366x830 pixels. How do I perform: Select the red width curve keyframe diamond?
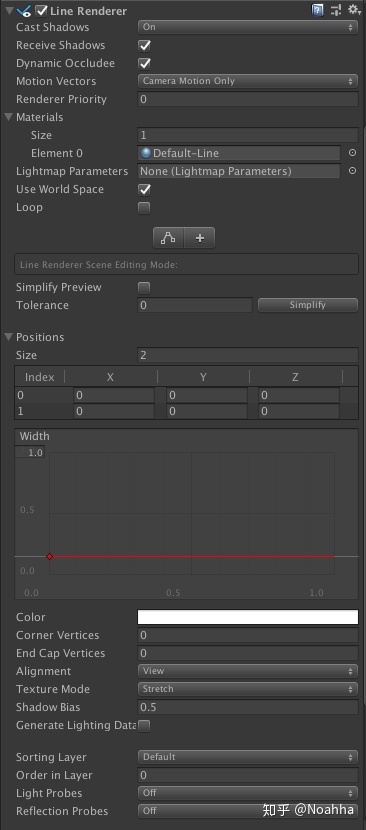49,556
